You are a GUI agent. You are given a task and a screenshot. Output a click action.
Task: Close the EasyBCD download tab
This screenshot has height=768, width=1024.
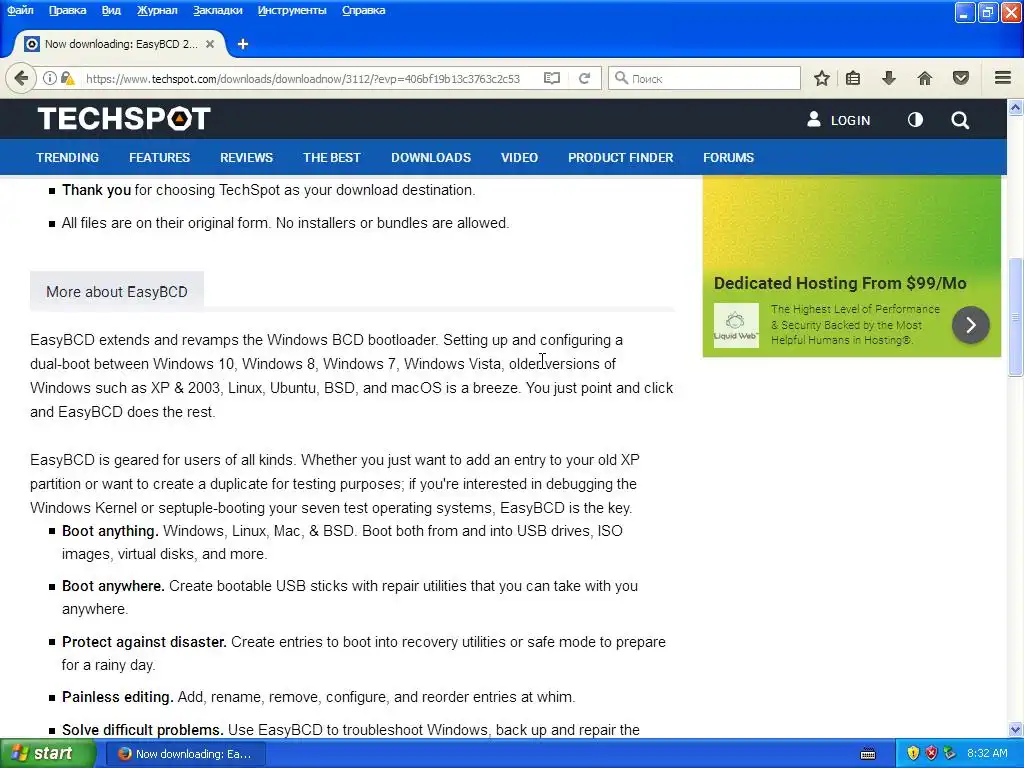tap(210, 44)
